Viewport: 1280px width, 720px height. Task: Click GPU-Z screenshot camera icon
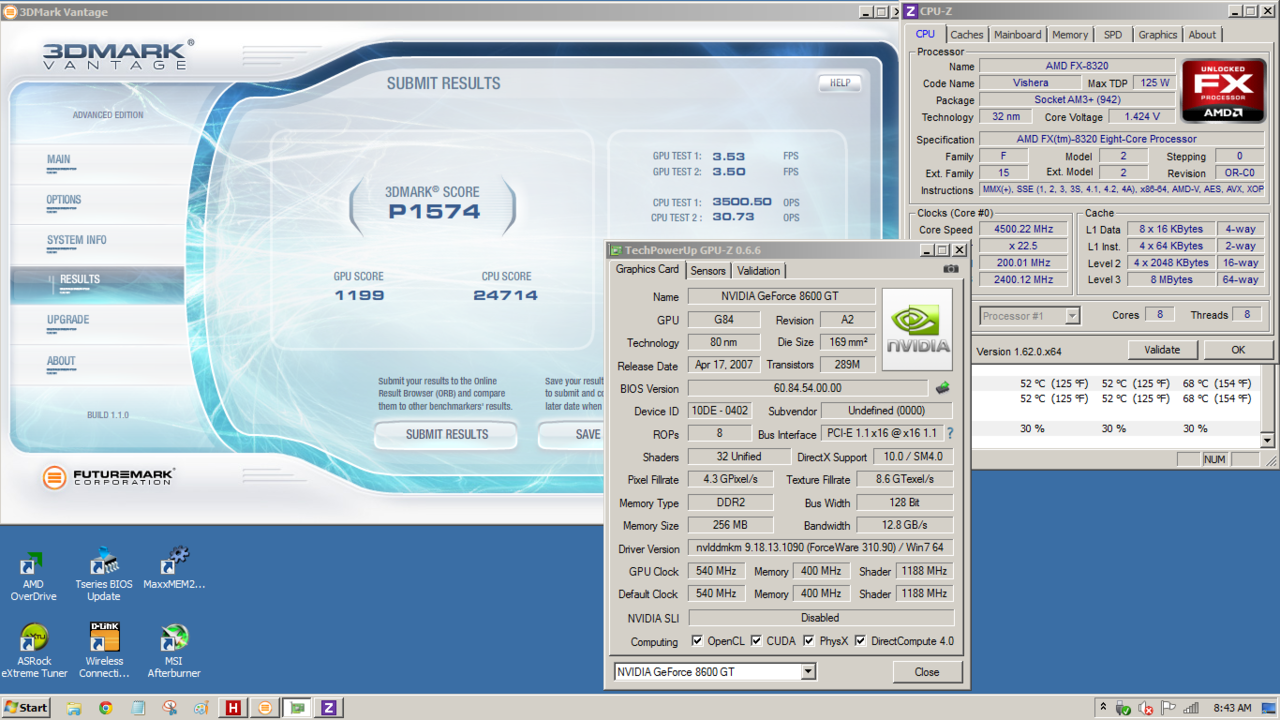coord(950,269)
